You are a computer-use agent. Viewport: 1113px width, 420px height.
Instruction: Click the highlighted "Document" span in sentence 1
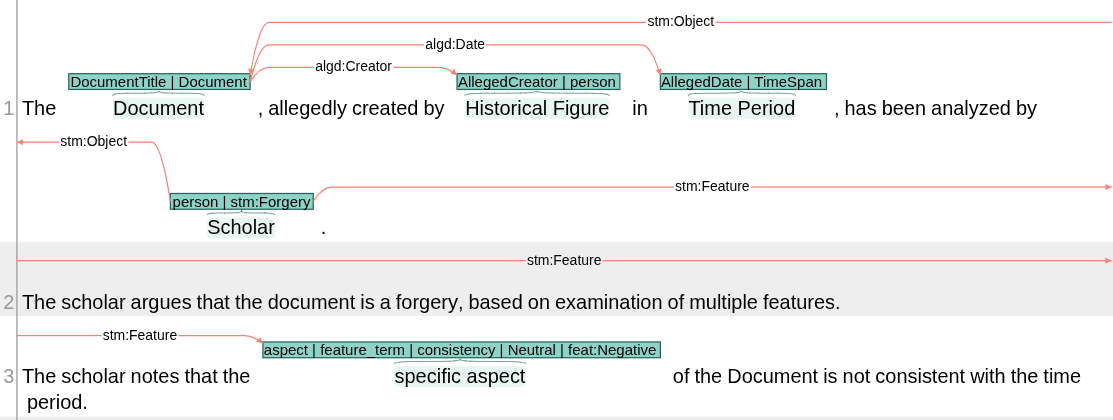[158, 108]
